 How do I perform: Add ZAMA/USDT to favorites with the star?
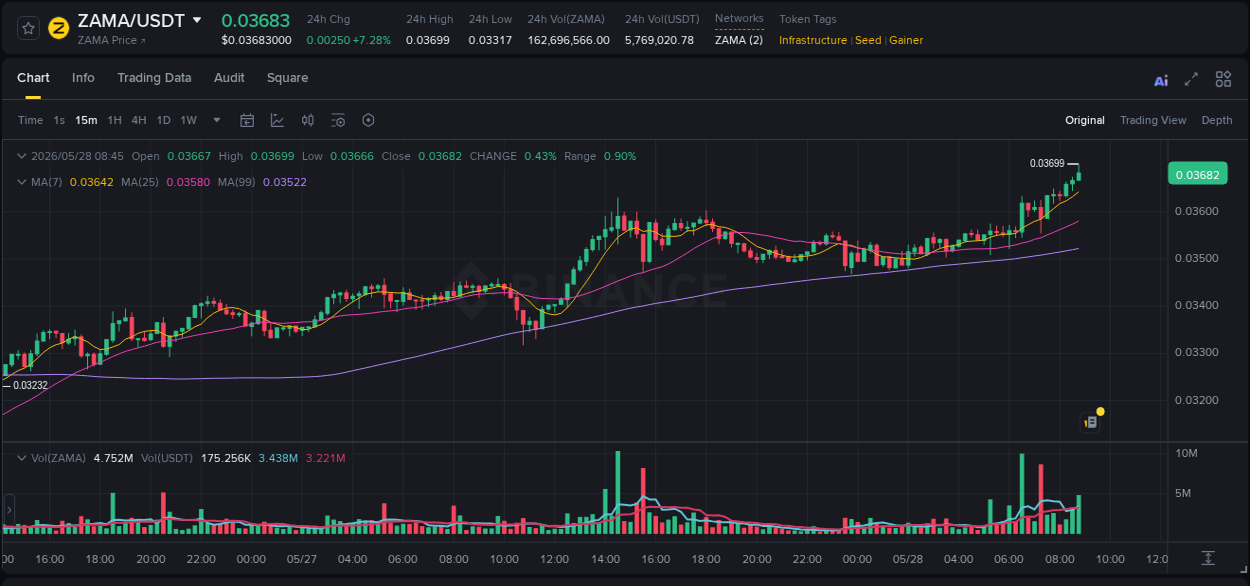click(29, 28)
